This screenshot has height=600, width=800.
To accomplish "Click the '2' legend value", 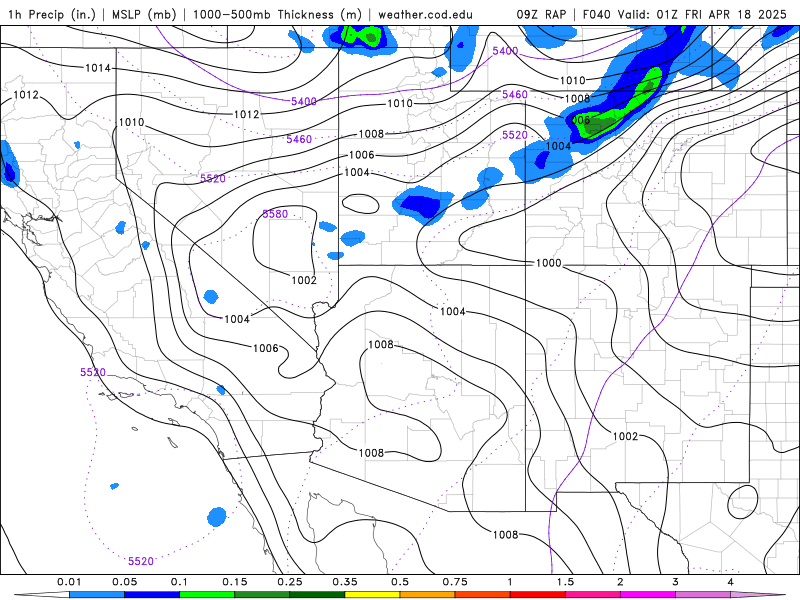I will (620, 582).
